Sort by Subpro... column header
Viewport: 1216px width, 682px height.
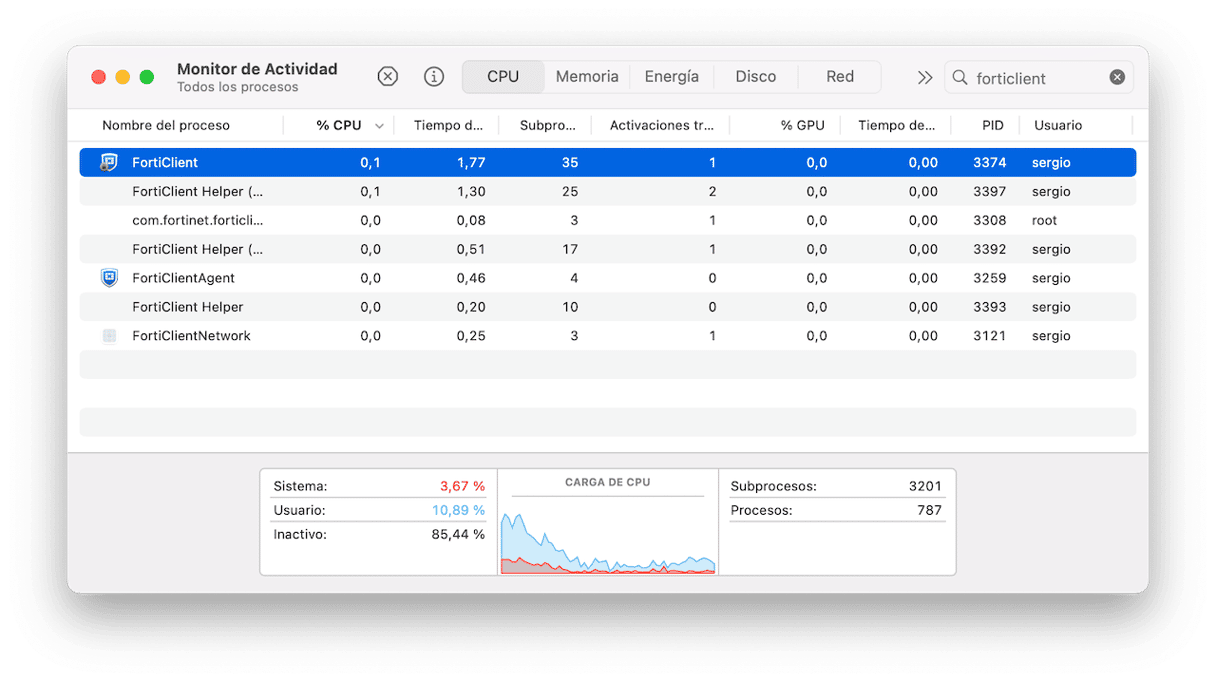pos(548,125)
